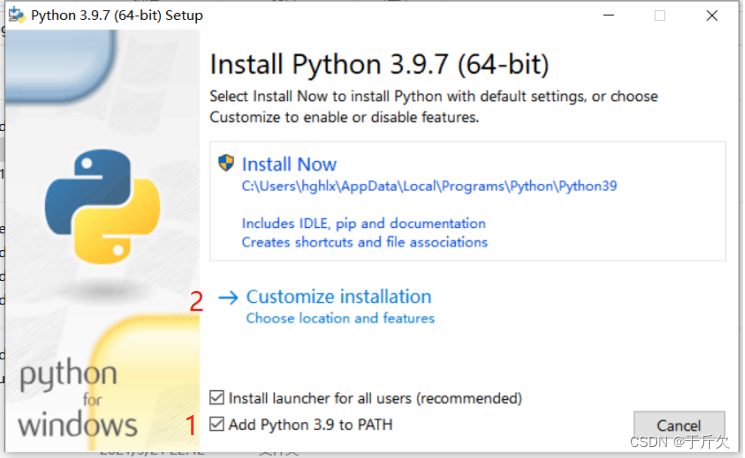Click the UAC shield icon beside Install Now
This screenshot has height=458, width=745.
(226, 163)
